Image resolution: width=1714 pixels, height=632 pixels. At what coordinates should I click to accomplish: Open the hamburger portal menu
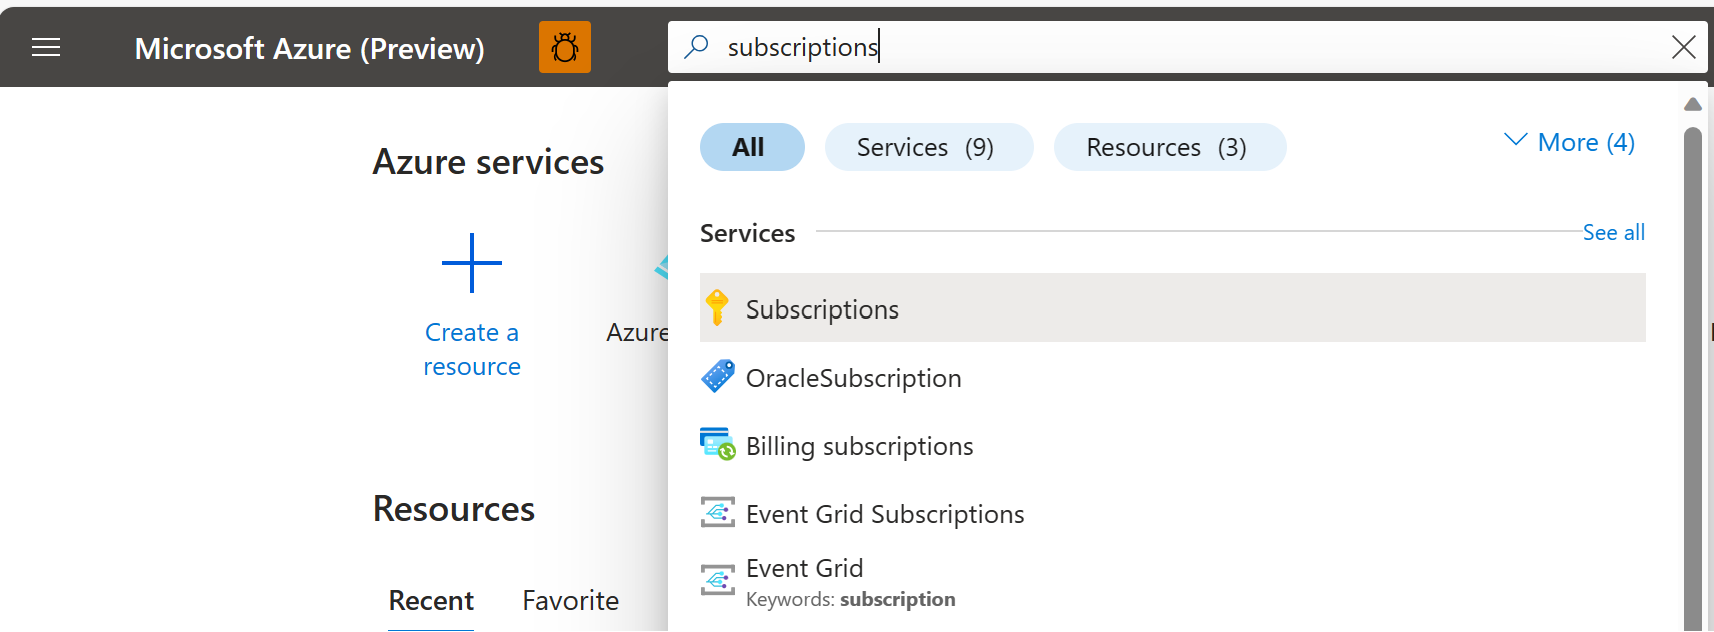(x=46, y=47)
